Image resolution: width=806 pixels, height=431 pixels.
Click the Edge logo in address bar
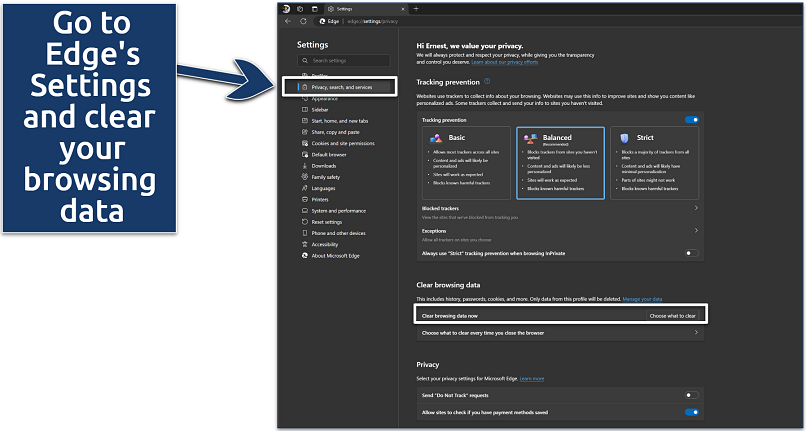coord(322,21)
